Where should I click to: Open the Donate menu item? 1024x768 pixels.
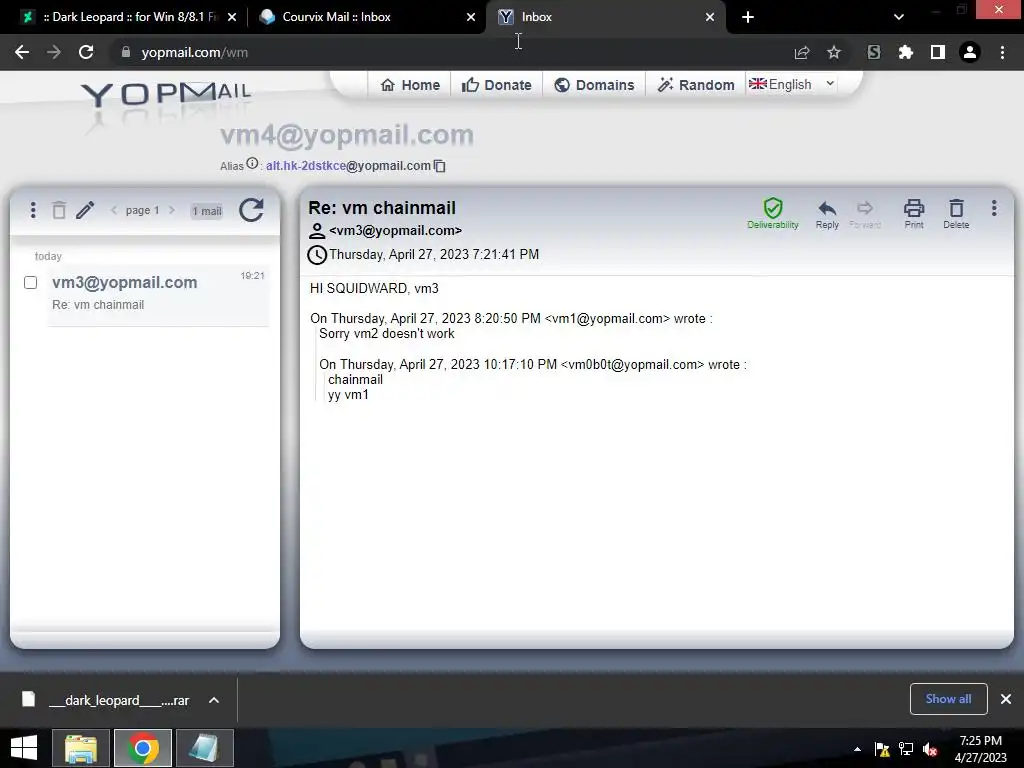[x=496, y=85]
